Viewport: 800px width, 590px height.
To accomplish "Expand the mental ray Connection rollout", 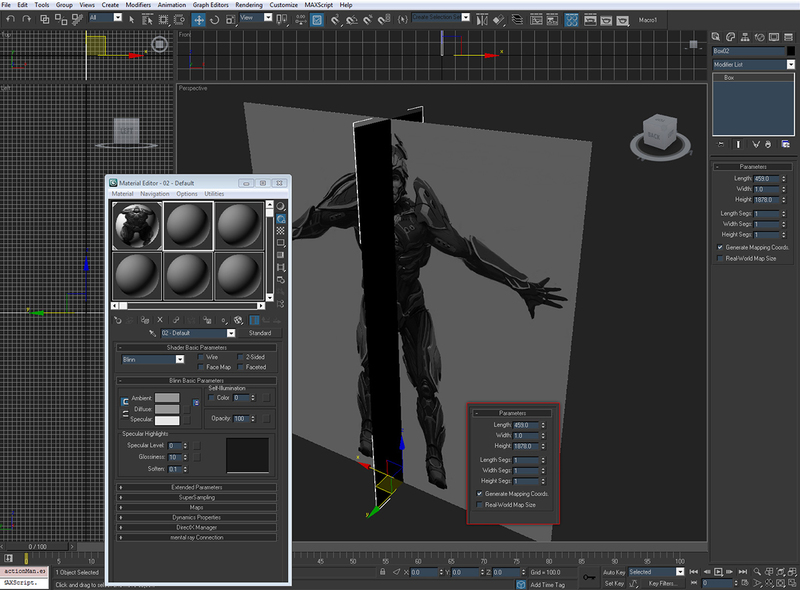I will pyautogui.click(x=196, y=537).
